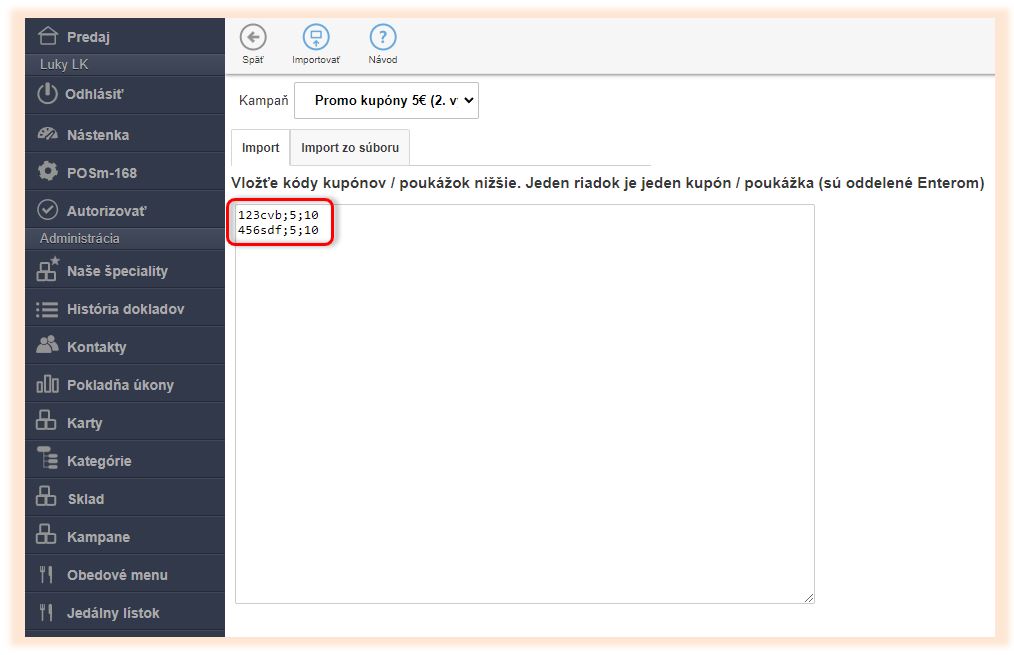The height and width of the screenshot is (655, 1014).
Task: Select Kategórie in the sidebar
Action: pos(98,461)
